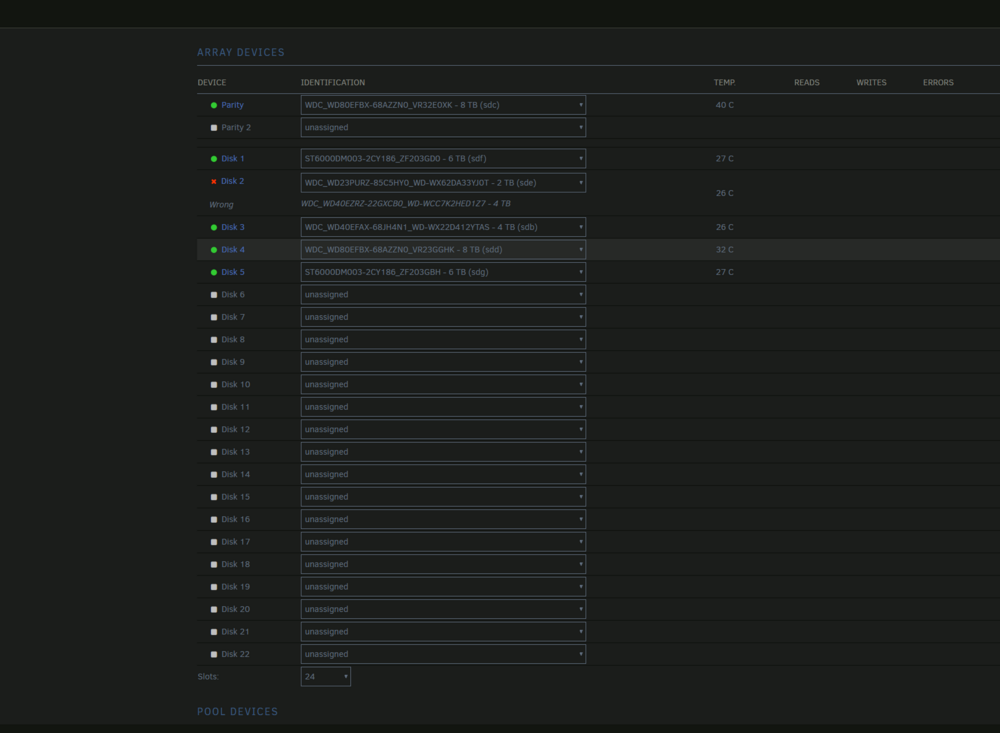Click the POOL DEVICES section heading
This screenshot has height=733, width=1000.
click(x=237, y=712)
